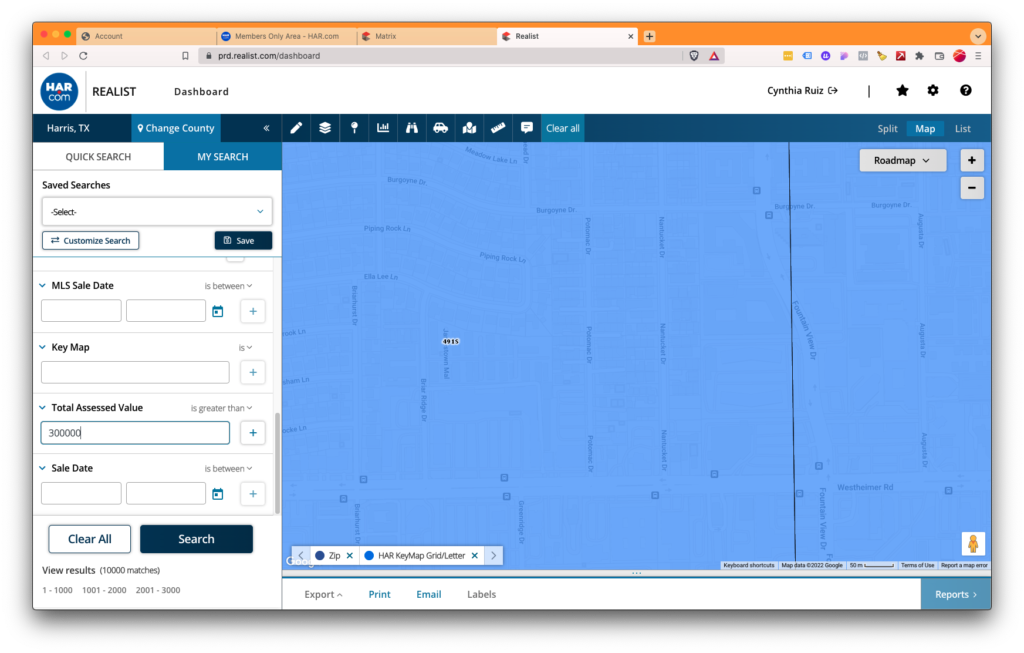Switch to Split view
The height and width of the screenshot is (653, 1024).
pos(887,129)
